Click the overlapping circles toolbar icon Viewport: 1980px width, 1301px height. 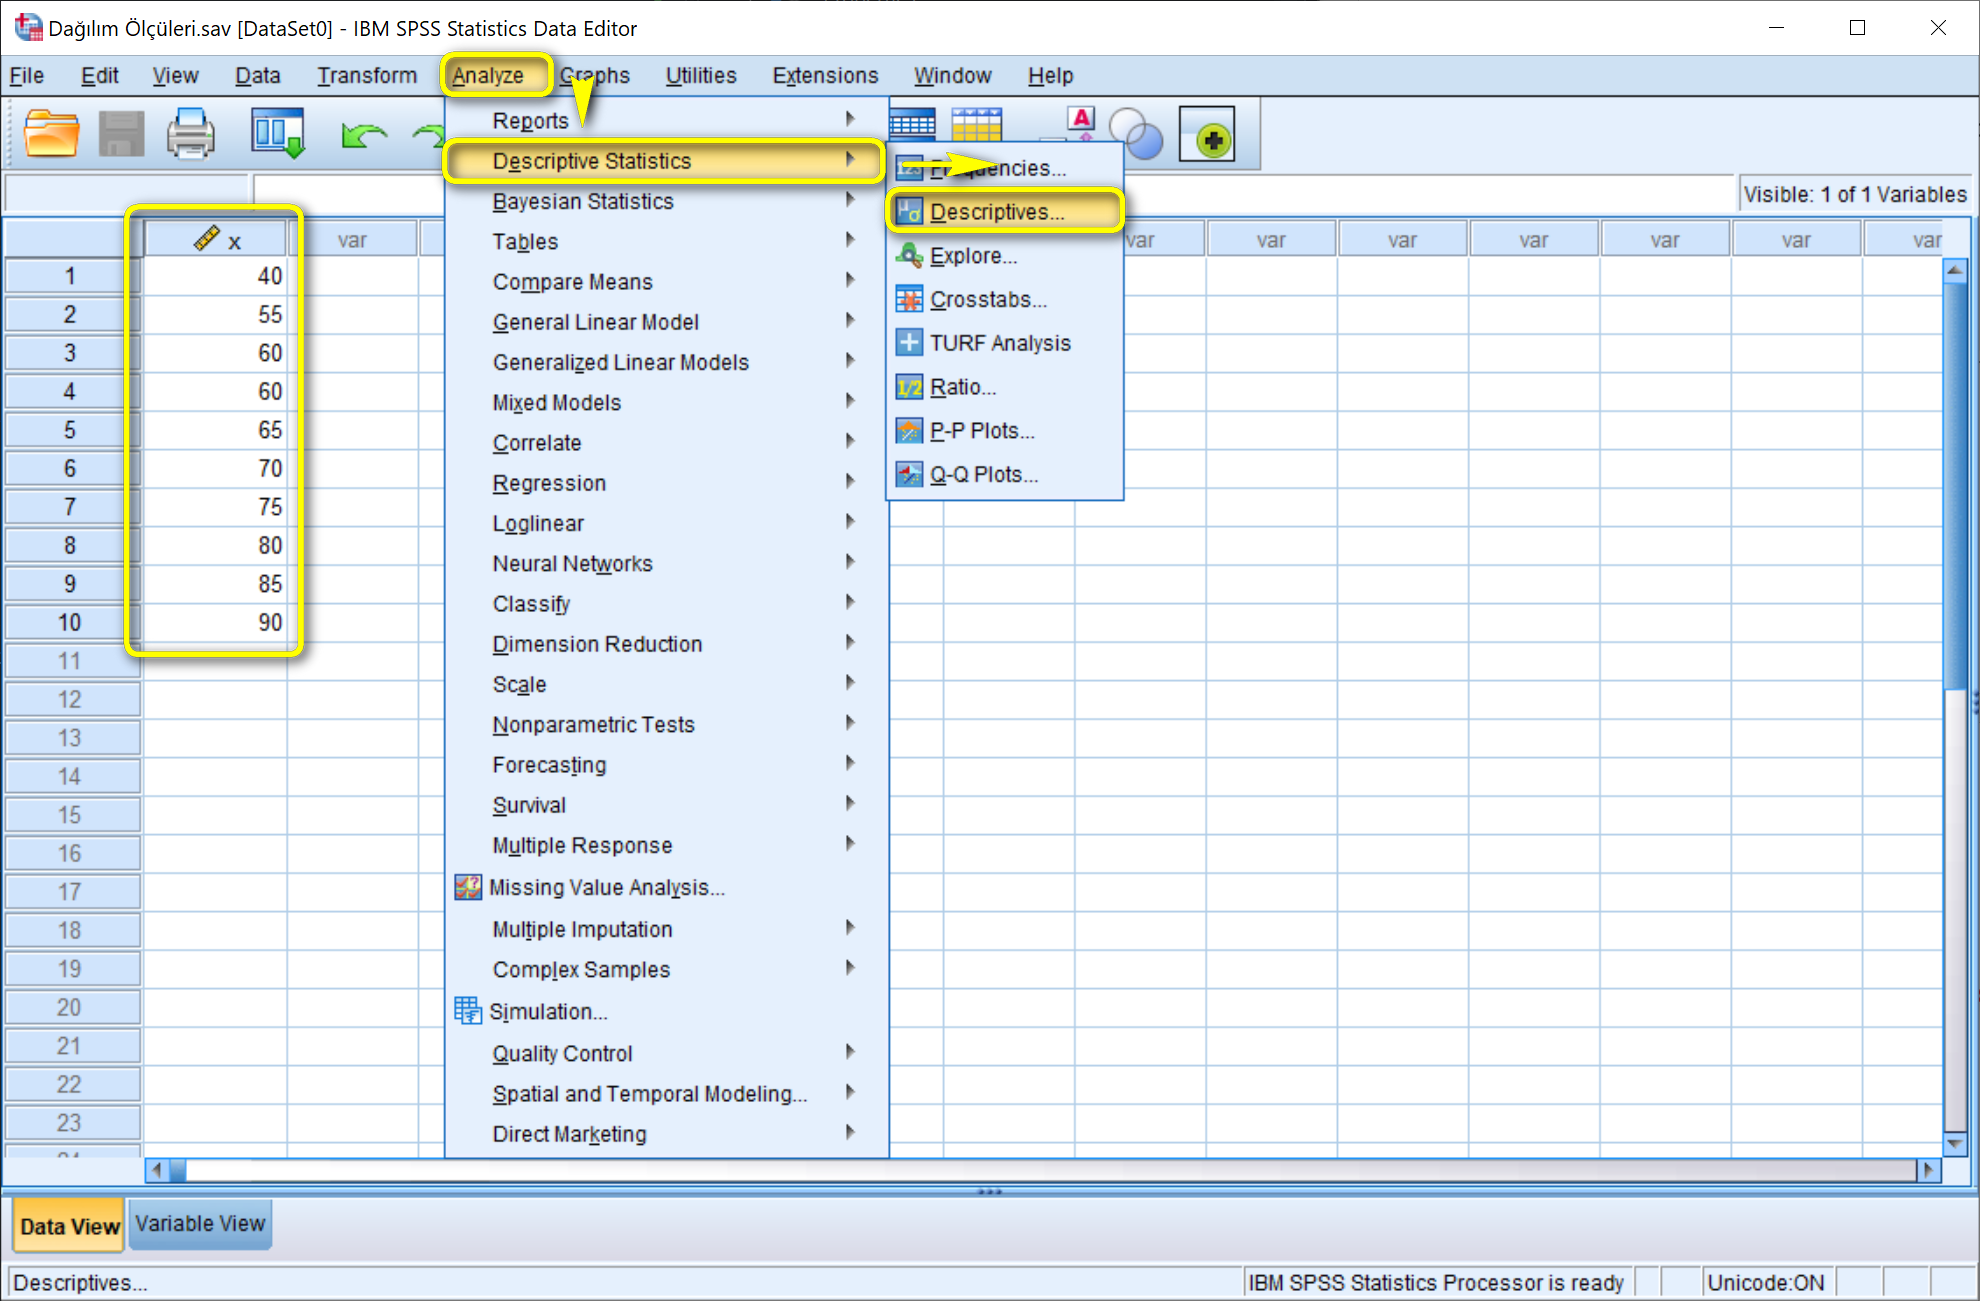1137,134
